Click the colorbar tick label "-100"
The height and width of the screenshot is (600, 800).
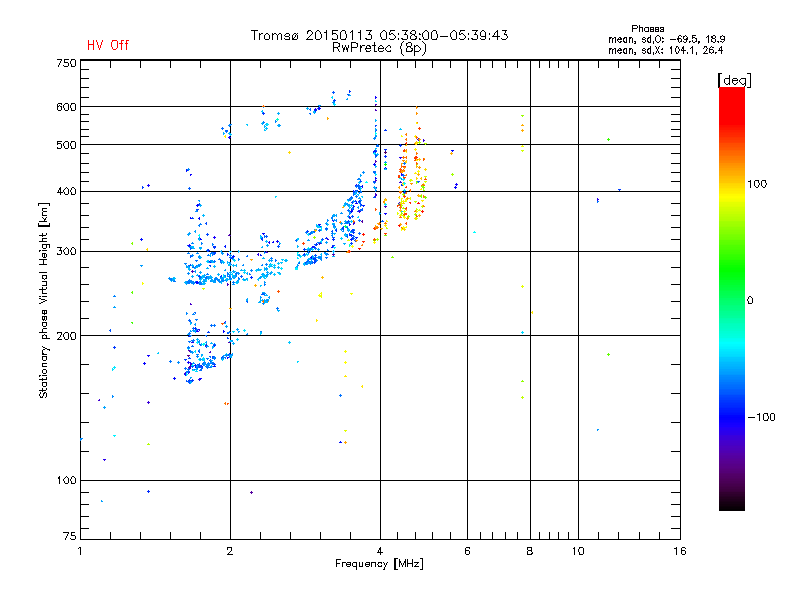(x=761, y=417)
